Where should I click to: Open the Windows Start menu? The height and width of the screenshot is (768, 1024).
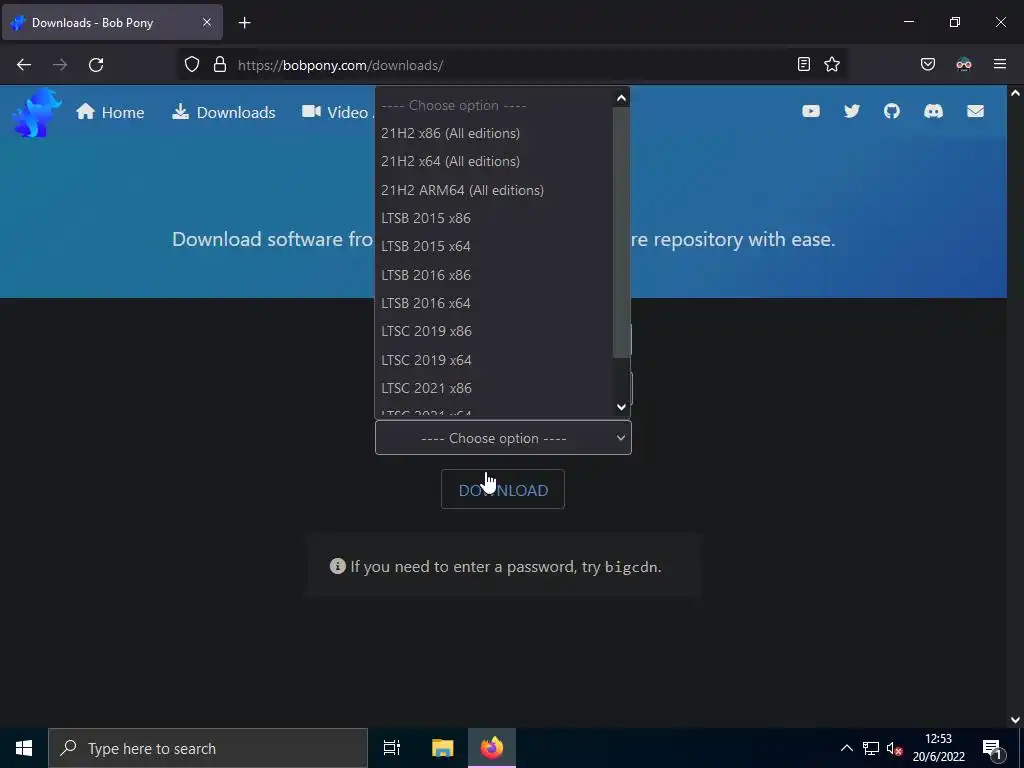coord(24,748)
